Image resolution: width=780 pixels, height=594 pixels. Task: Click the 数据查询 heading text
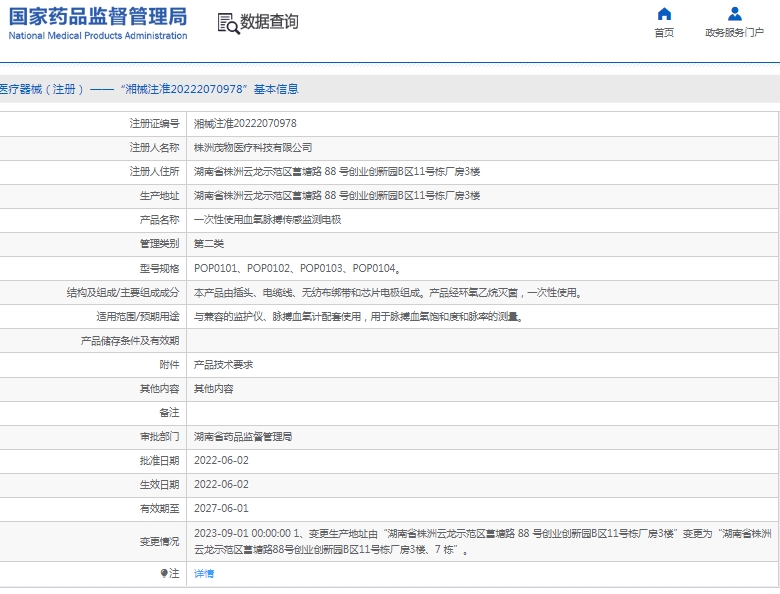pyautogui.click(x=269, y=22)
